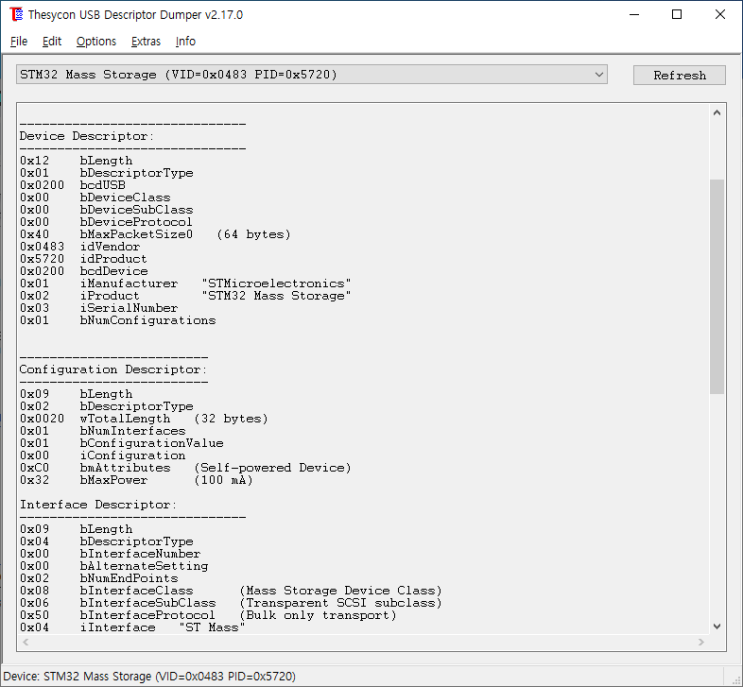Screen dimensions: 743x687
Task: Click the 'Interface Descriptor:' heading
Action: (x=98, y=505)
